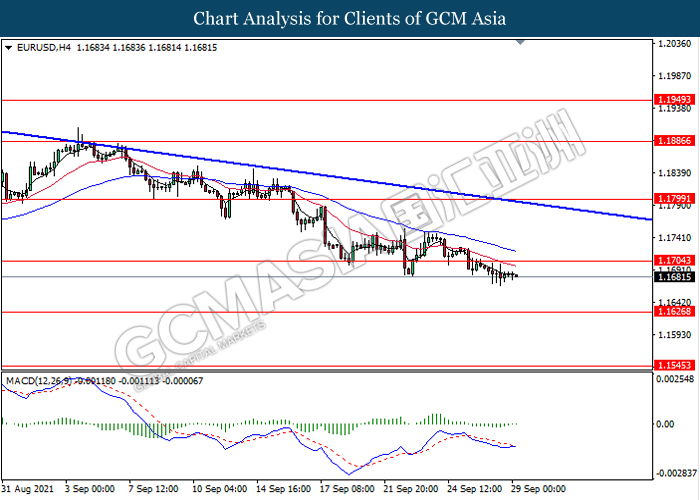
Task: Click the 1.15930 price scale value
Action: click(x=675, y=334)
